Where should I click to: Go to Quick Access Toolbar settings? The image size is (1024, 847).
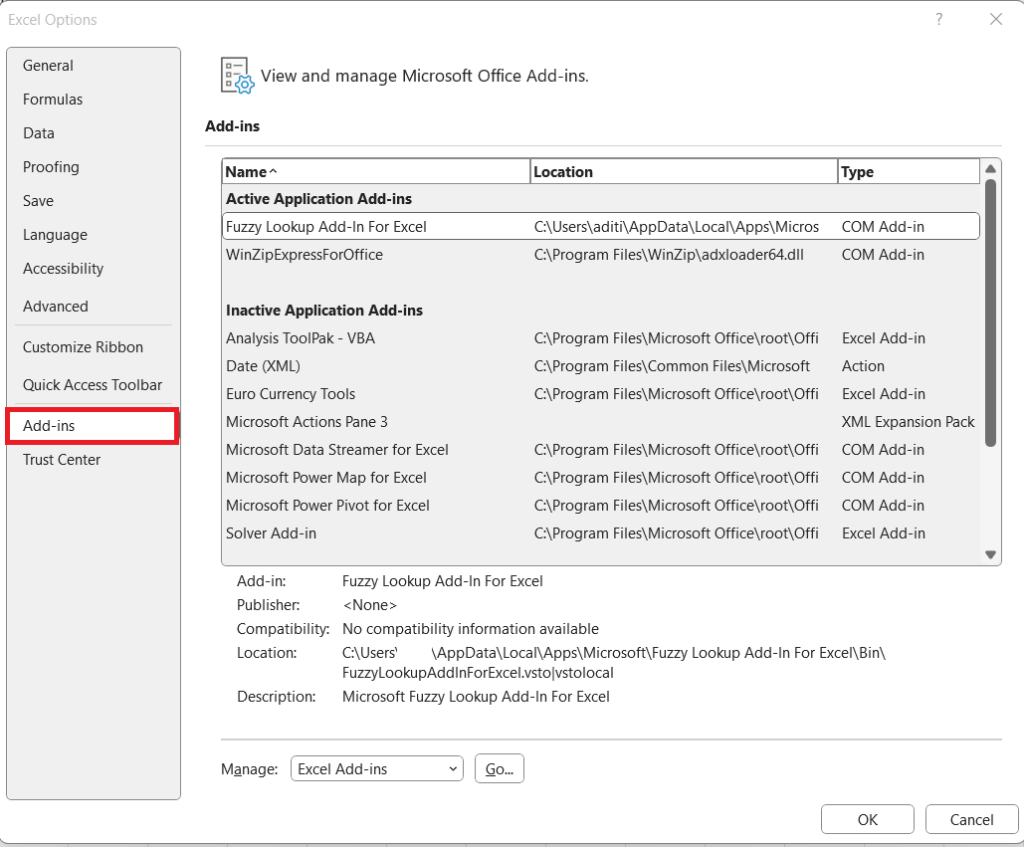point(91,384)
